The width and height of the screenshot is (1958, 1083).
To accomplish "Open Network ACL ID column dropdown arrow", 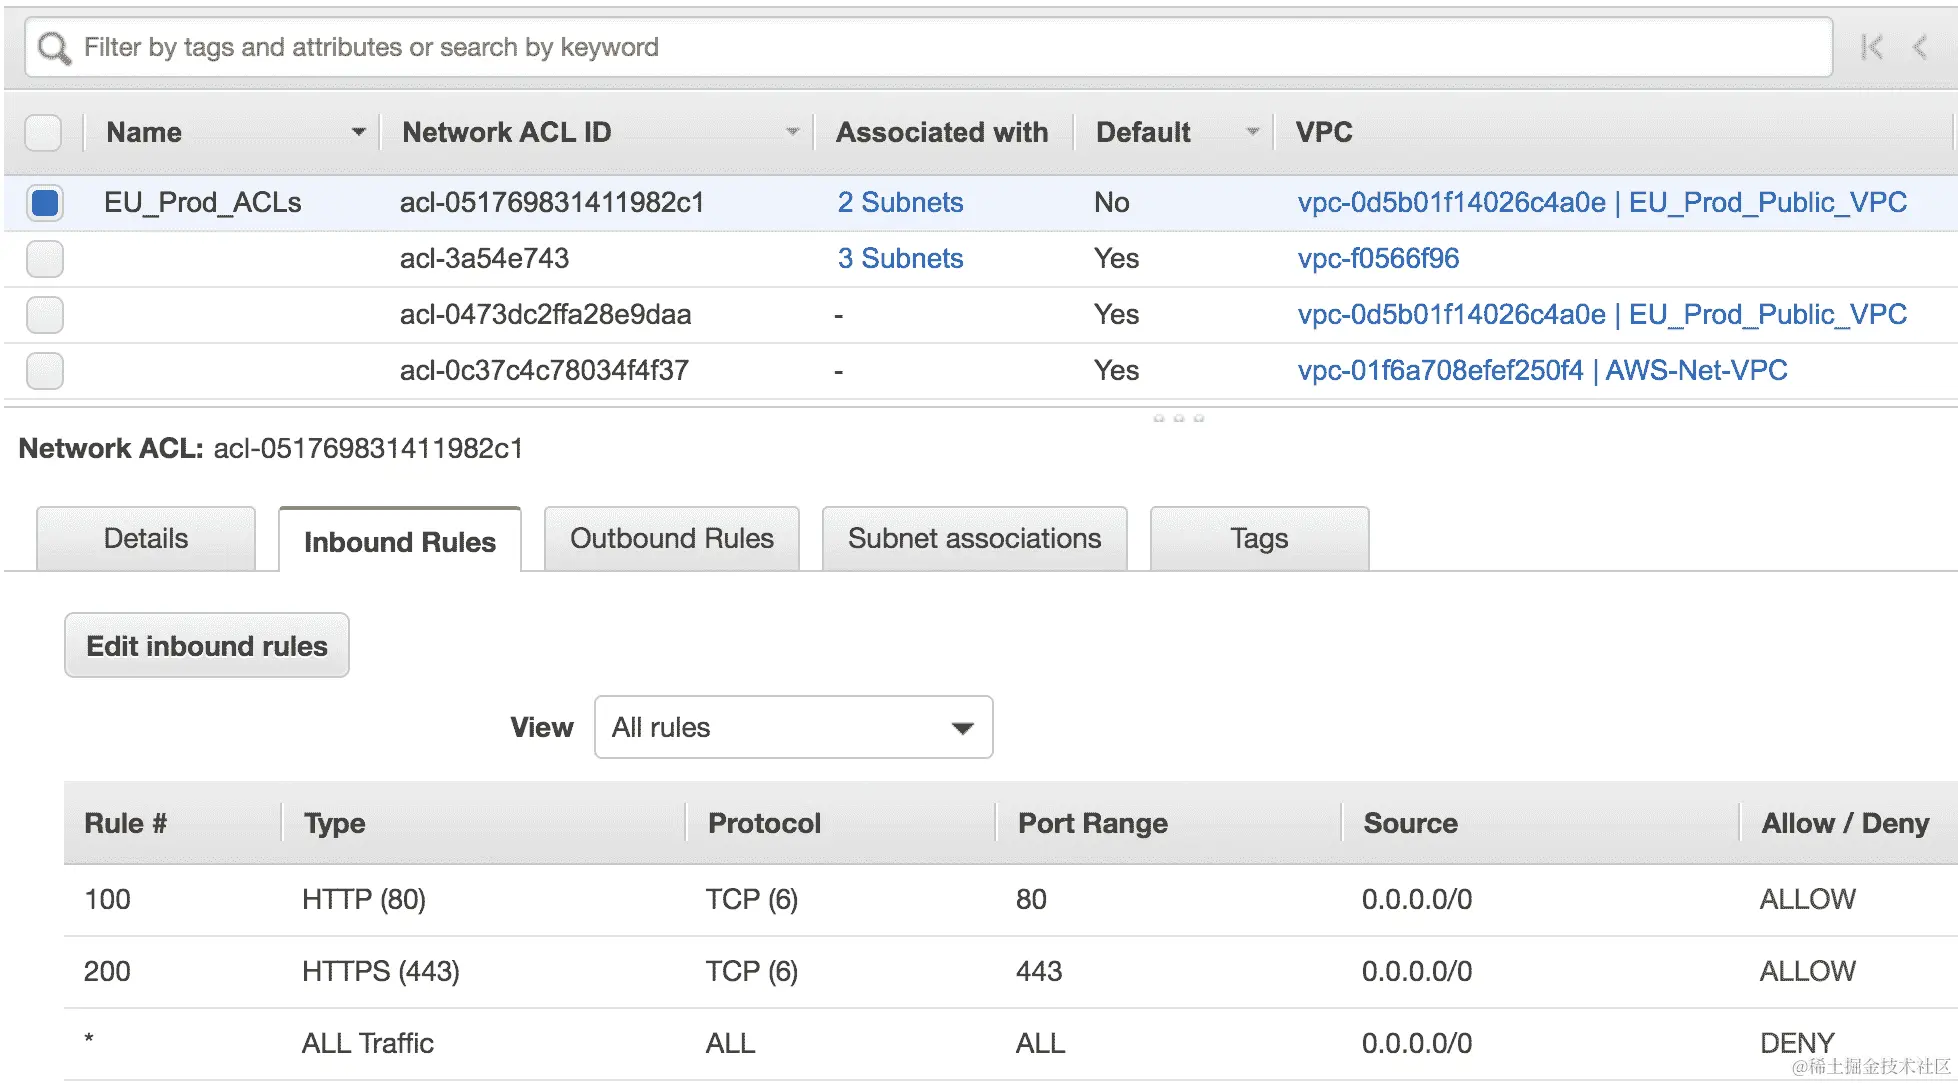I will 792,132.
